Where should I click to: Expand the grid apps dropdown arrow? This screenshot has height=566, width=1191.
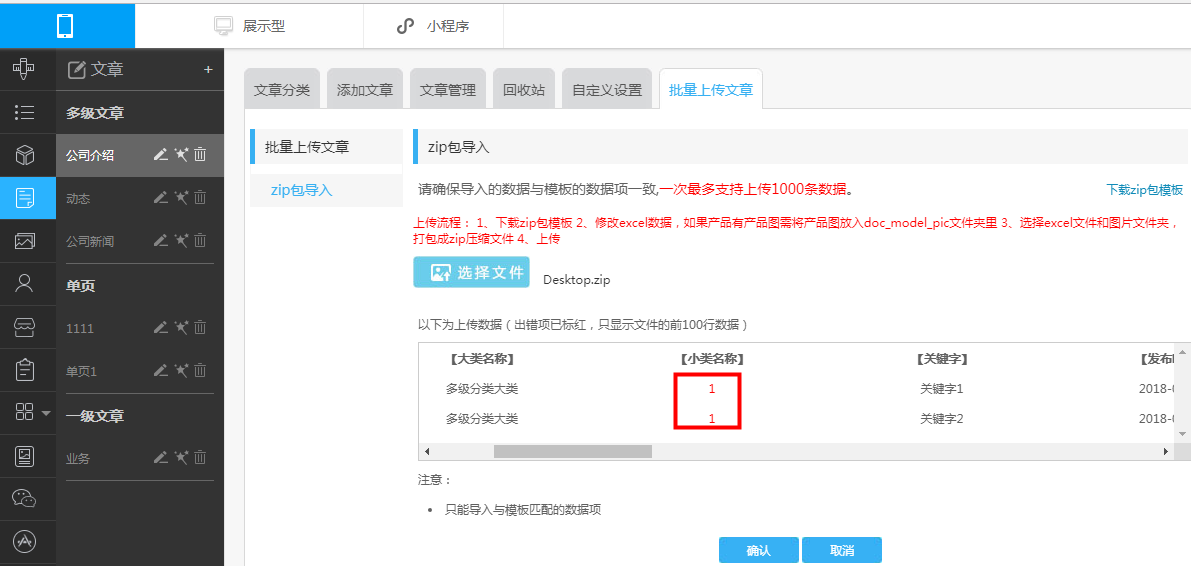pyautogui.click(x=46, y=412)
